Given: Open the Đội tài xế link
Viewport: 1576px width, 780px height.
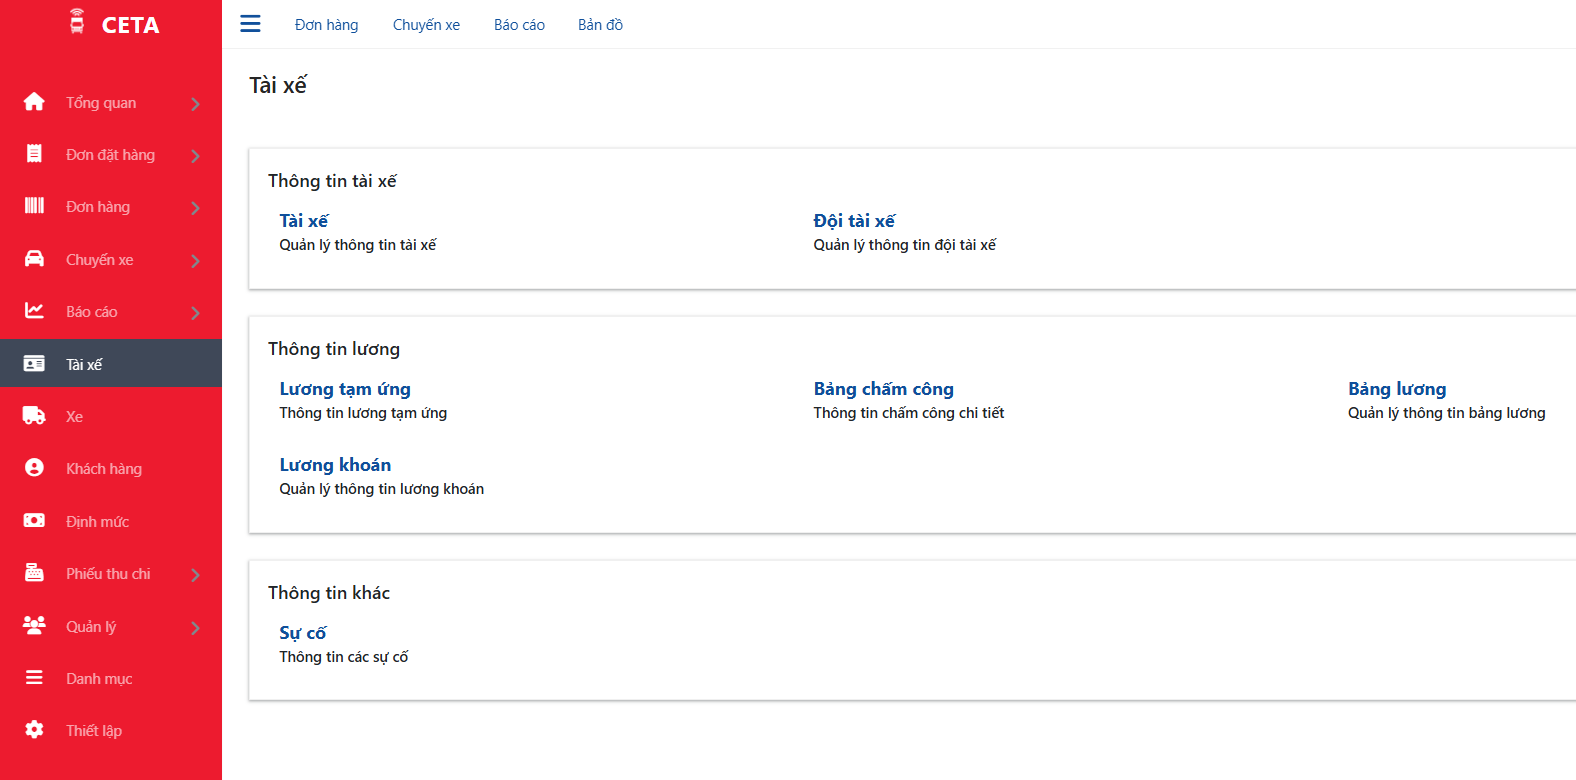Looking at the screenshot, I should [x=854, y=221].
